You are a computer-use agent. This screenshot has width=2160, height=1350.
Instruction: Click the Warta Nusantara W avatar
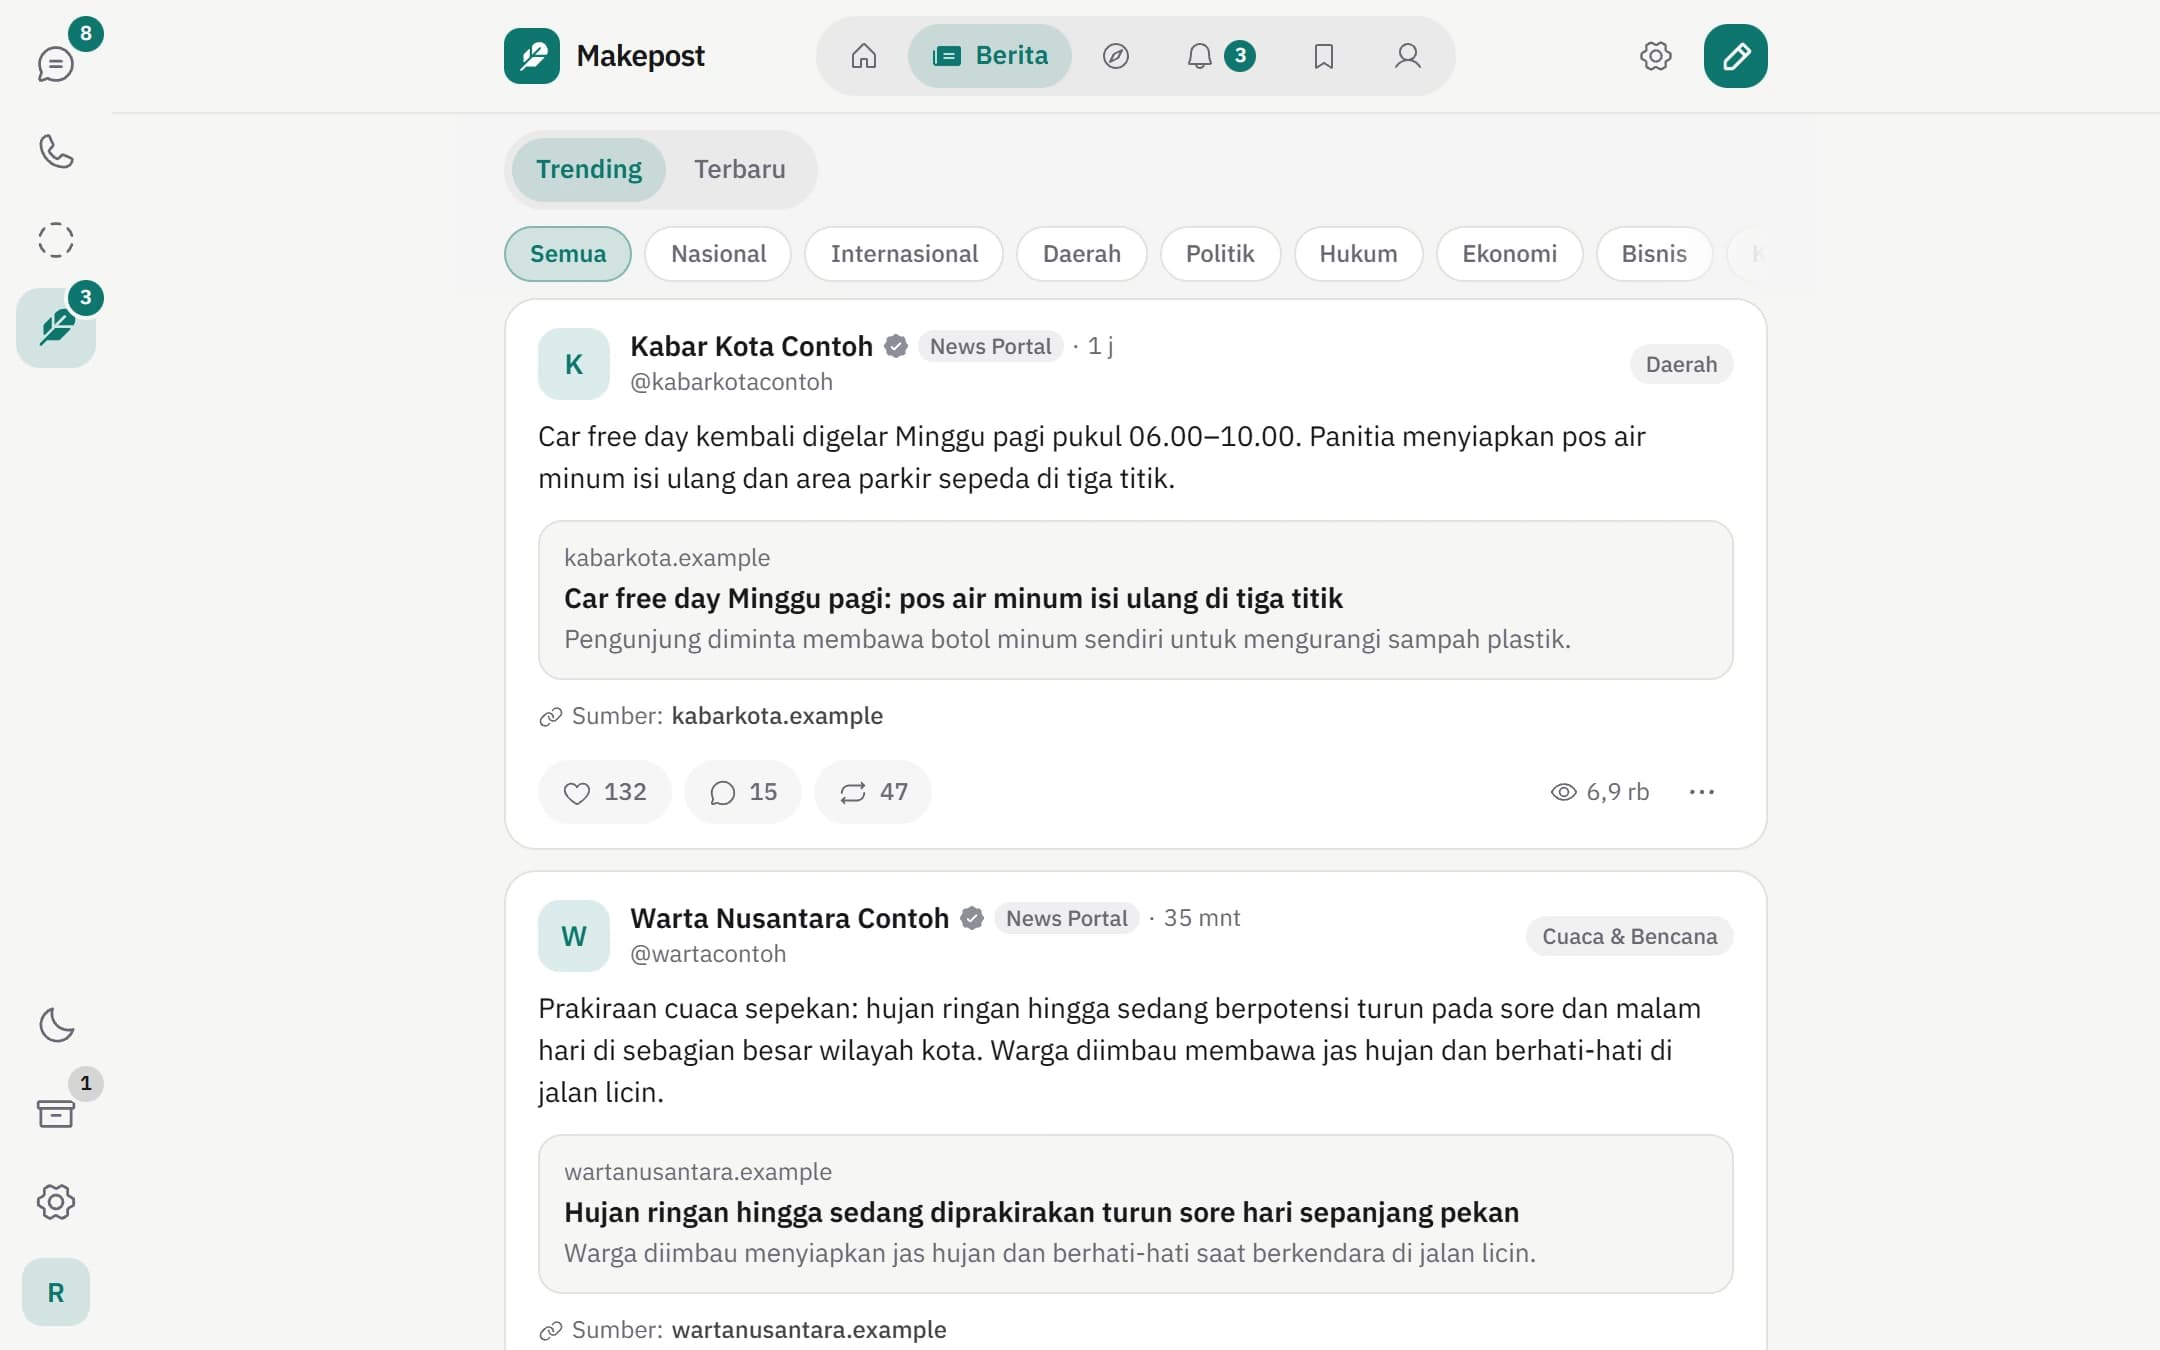tap(574, 936)
